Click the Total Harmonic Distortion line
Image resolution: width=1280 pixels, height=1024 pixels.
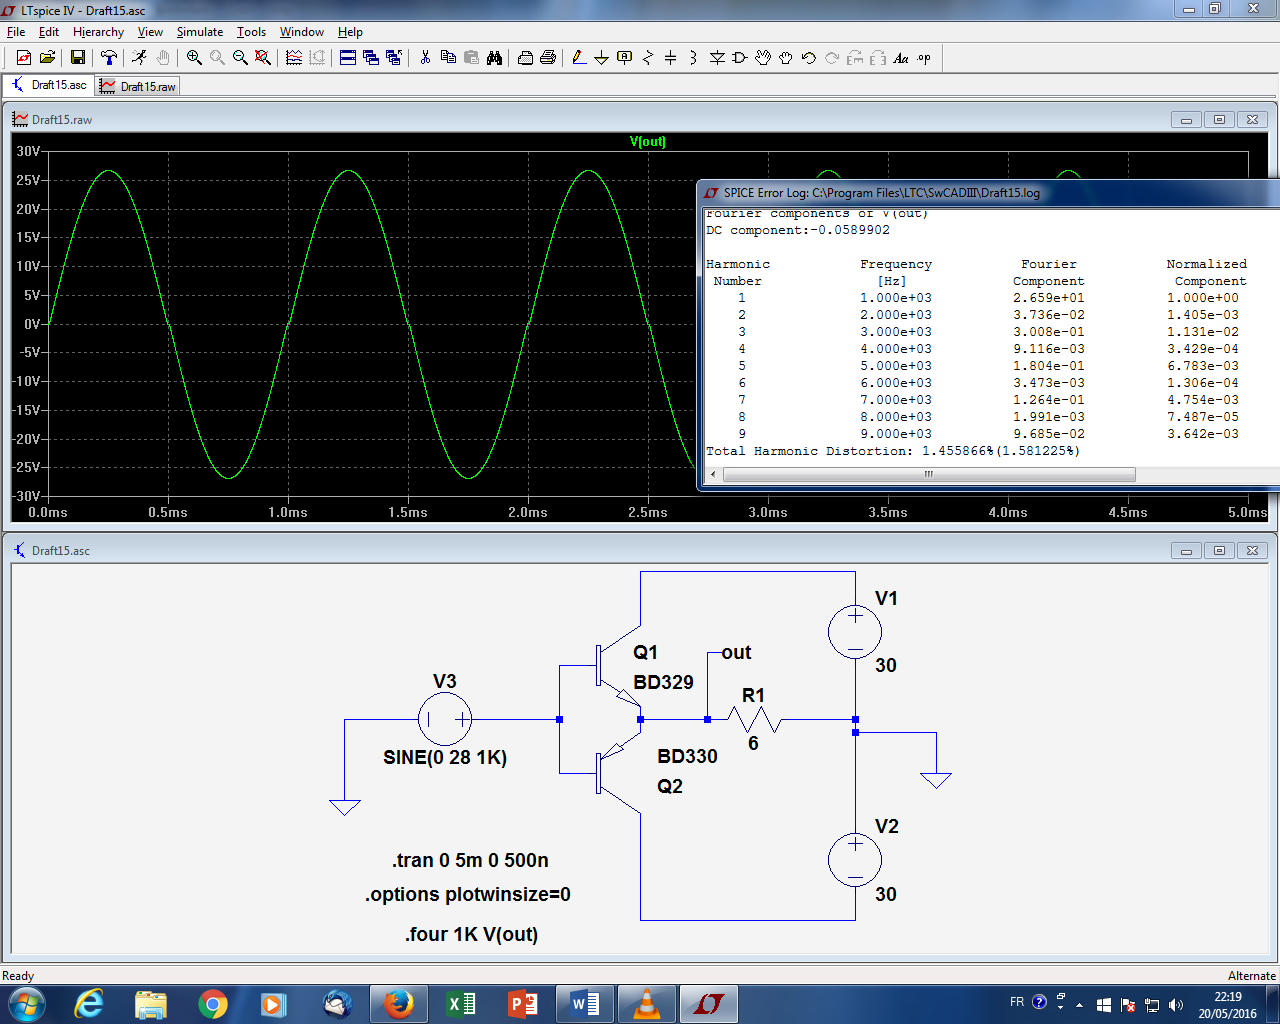[893, 451]
